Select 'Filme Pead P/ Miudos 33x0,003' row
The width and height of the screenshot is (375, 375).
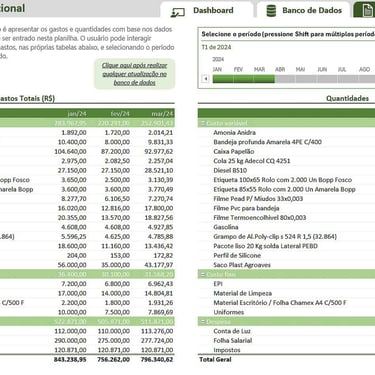[258, 199]
